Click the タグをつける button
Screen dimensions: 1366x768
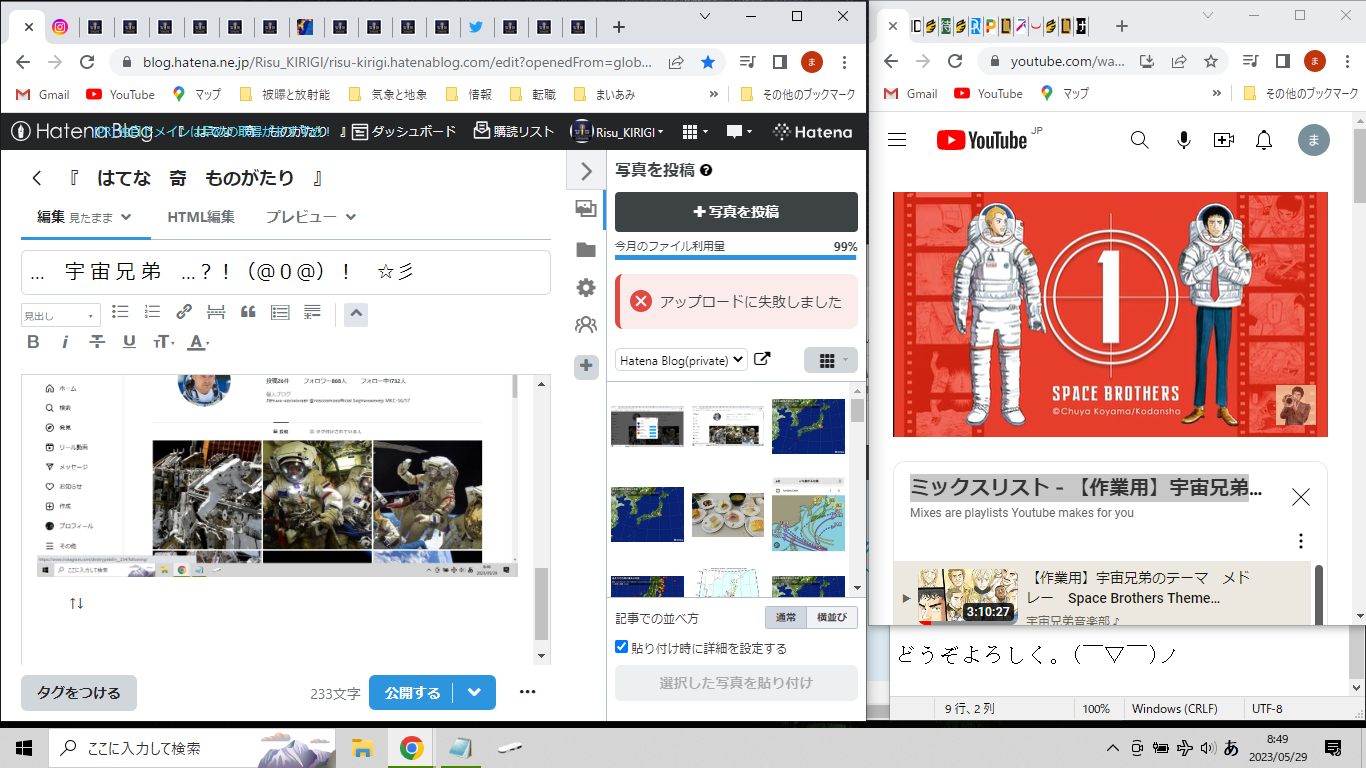[79, 693]
